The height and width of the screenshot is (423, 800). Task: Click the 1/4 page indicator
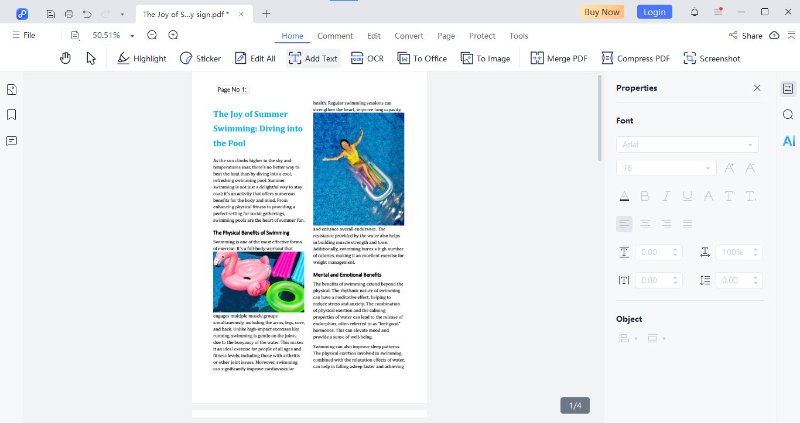point(575,405)
